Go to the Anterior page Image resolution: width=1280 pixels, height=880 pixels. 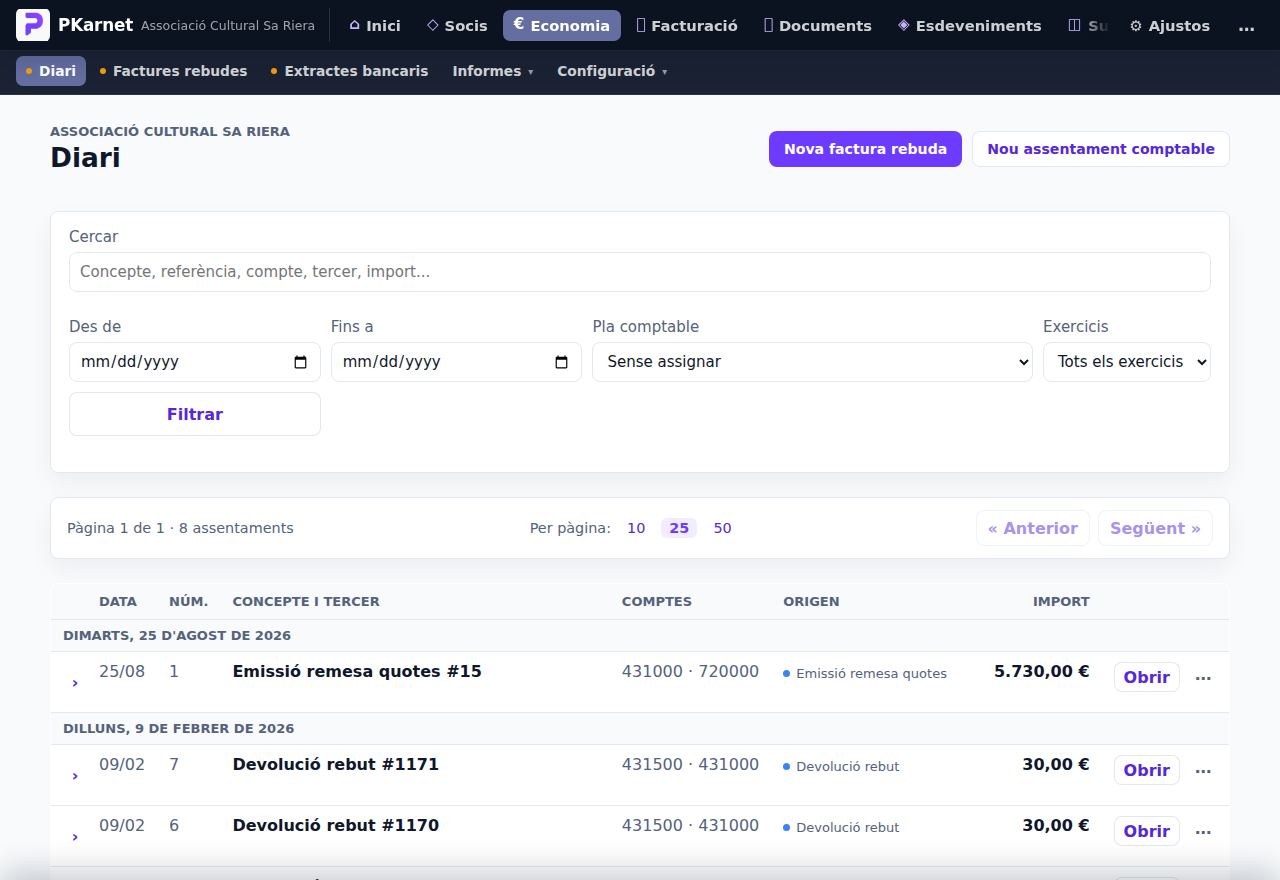click(1033, 528)
